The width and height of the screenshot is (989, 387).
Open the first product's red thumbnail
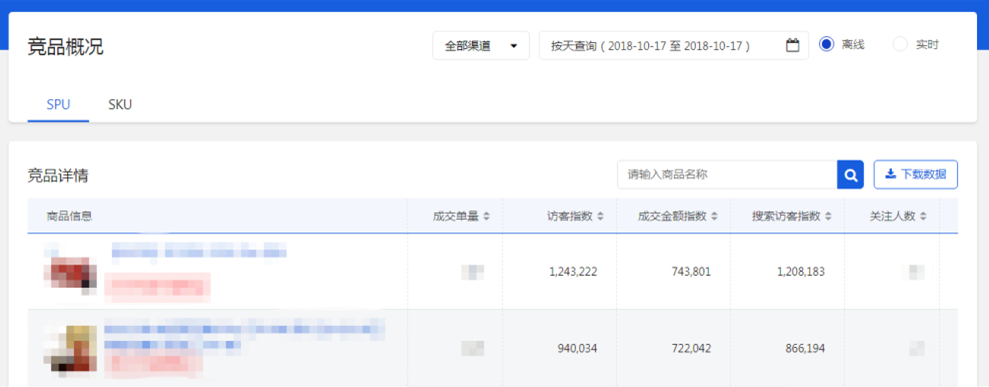click(x=69, y=272)
